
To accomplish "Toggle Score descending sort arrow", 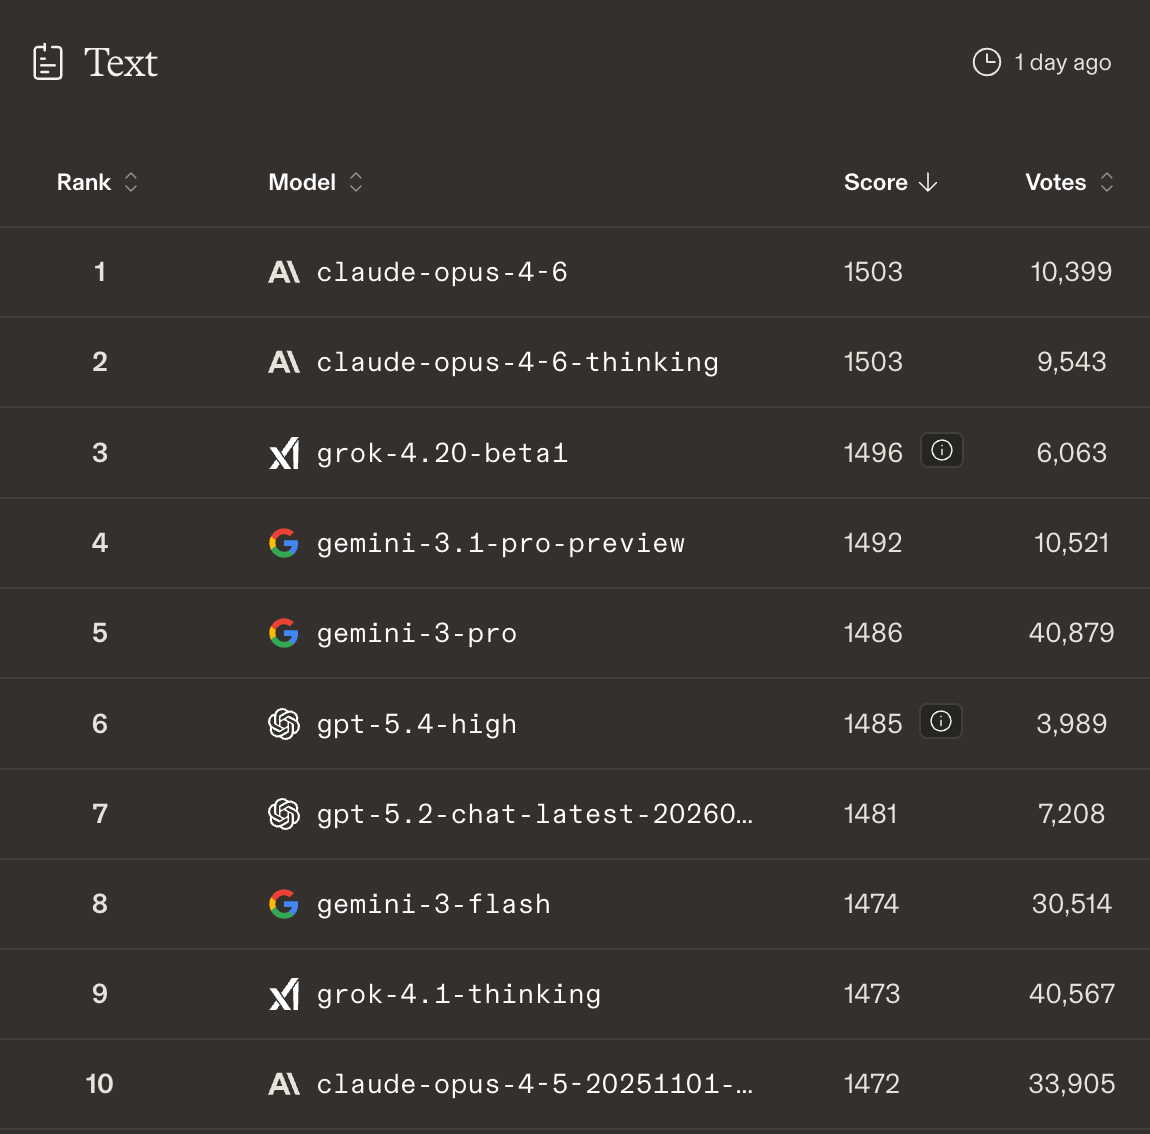I will pos(928,182).
